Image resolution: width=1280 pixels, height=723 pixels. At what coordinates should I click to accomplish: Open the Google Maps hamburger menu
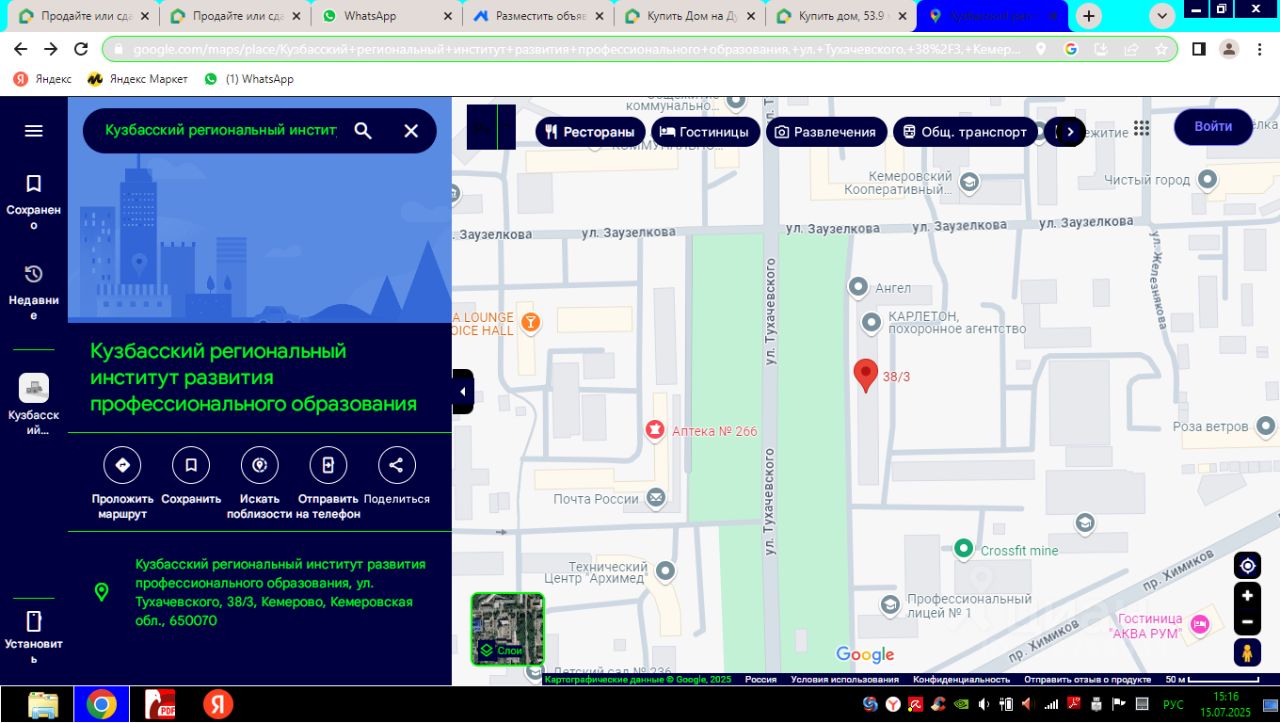point(34,131)
